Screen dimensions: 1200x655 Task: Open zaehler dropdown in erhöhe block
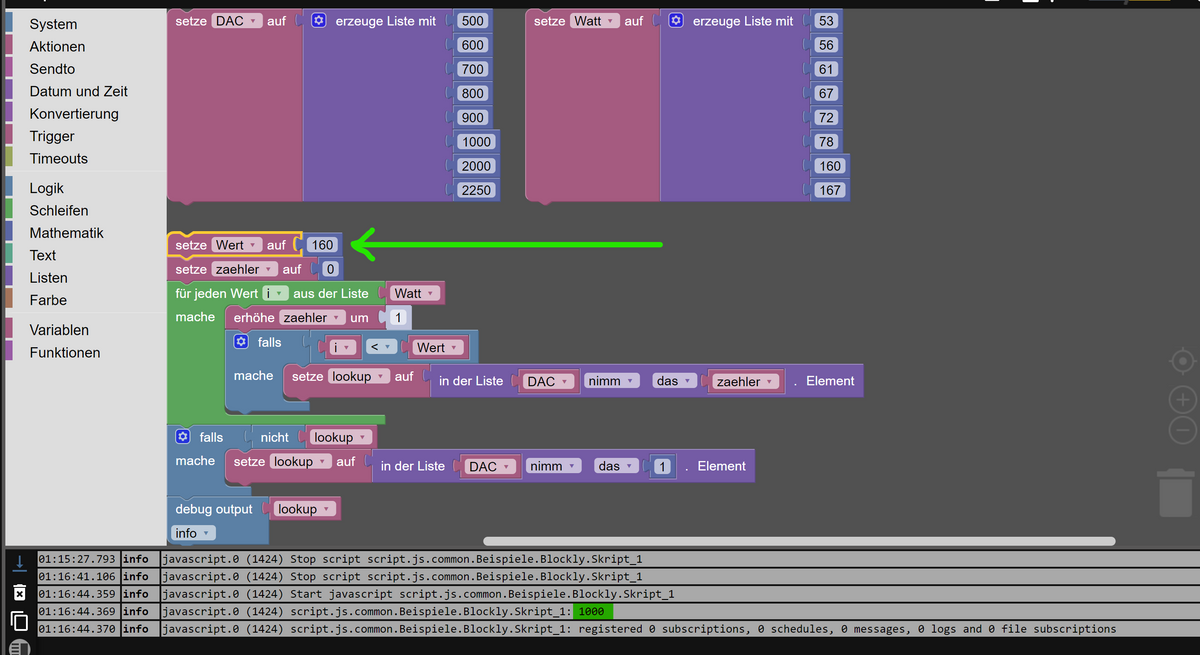(x=312, y=317)
